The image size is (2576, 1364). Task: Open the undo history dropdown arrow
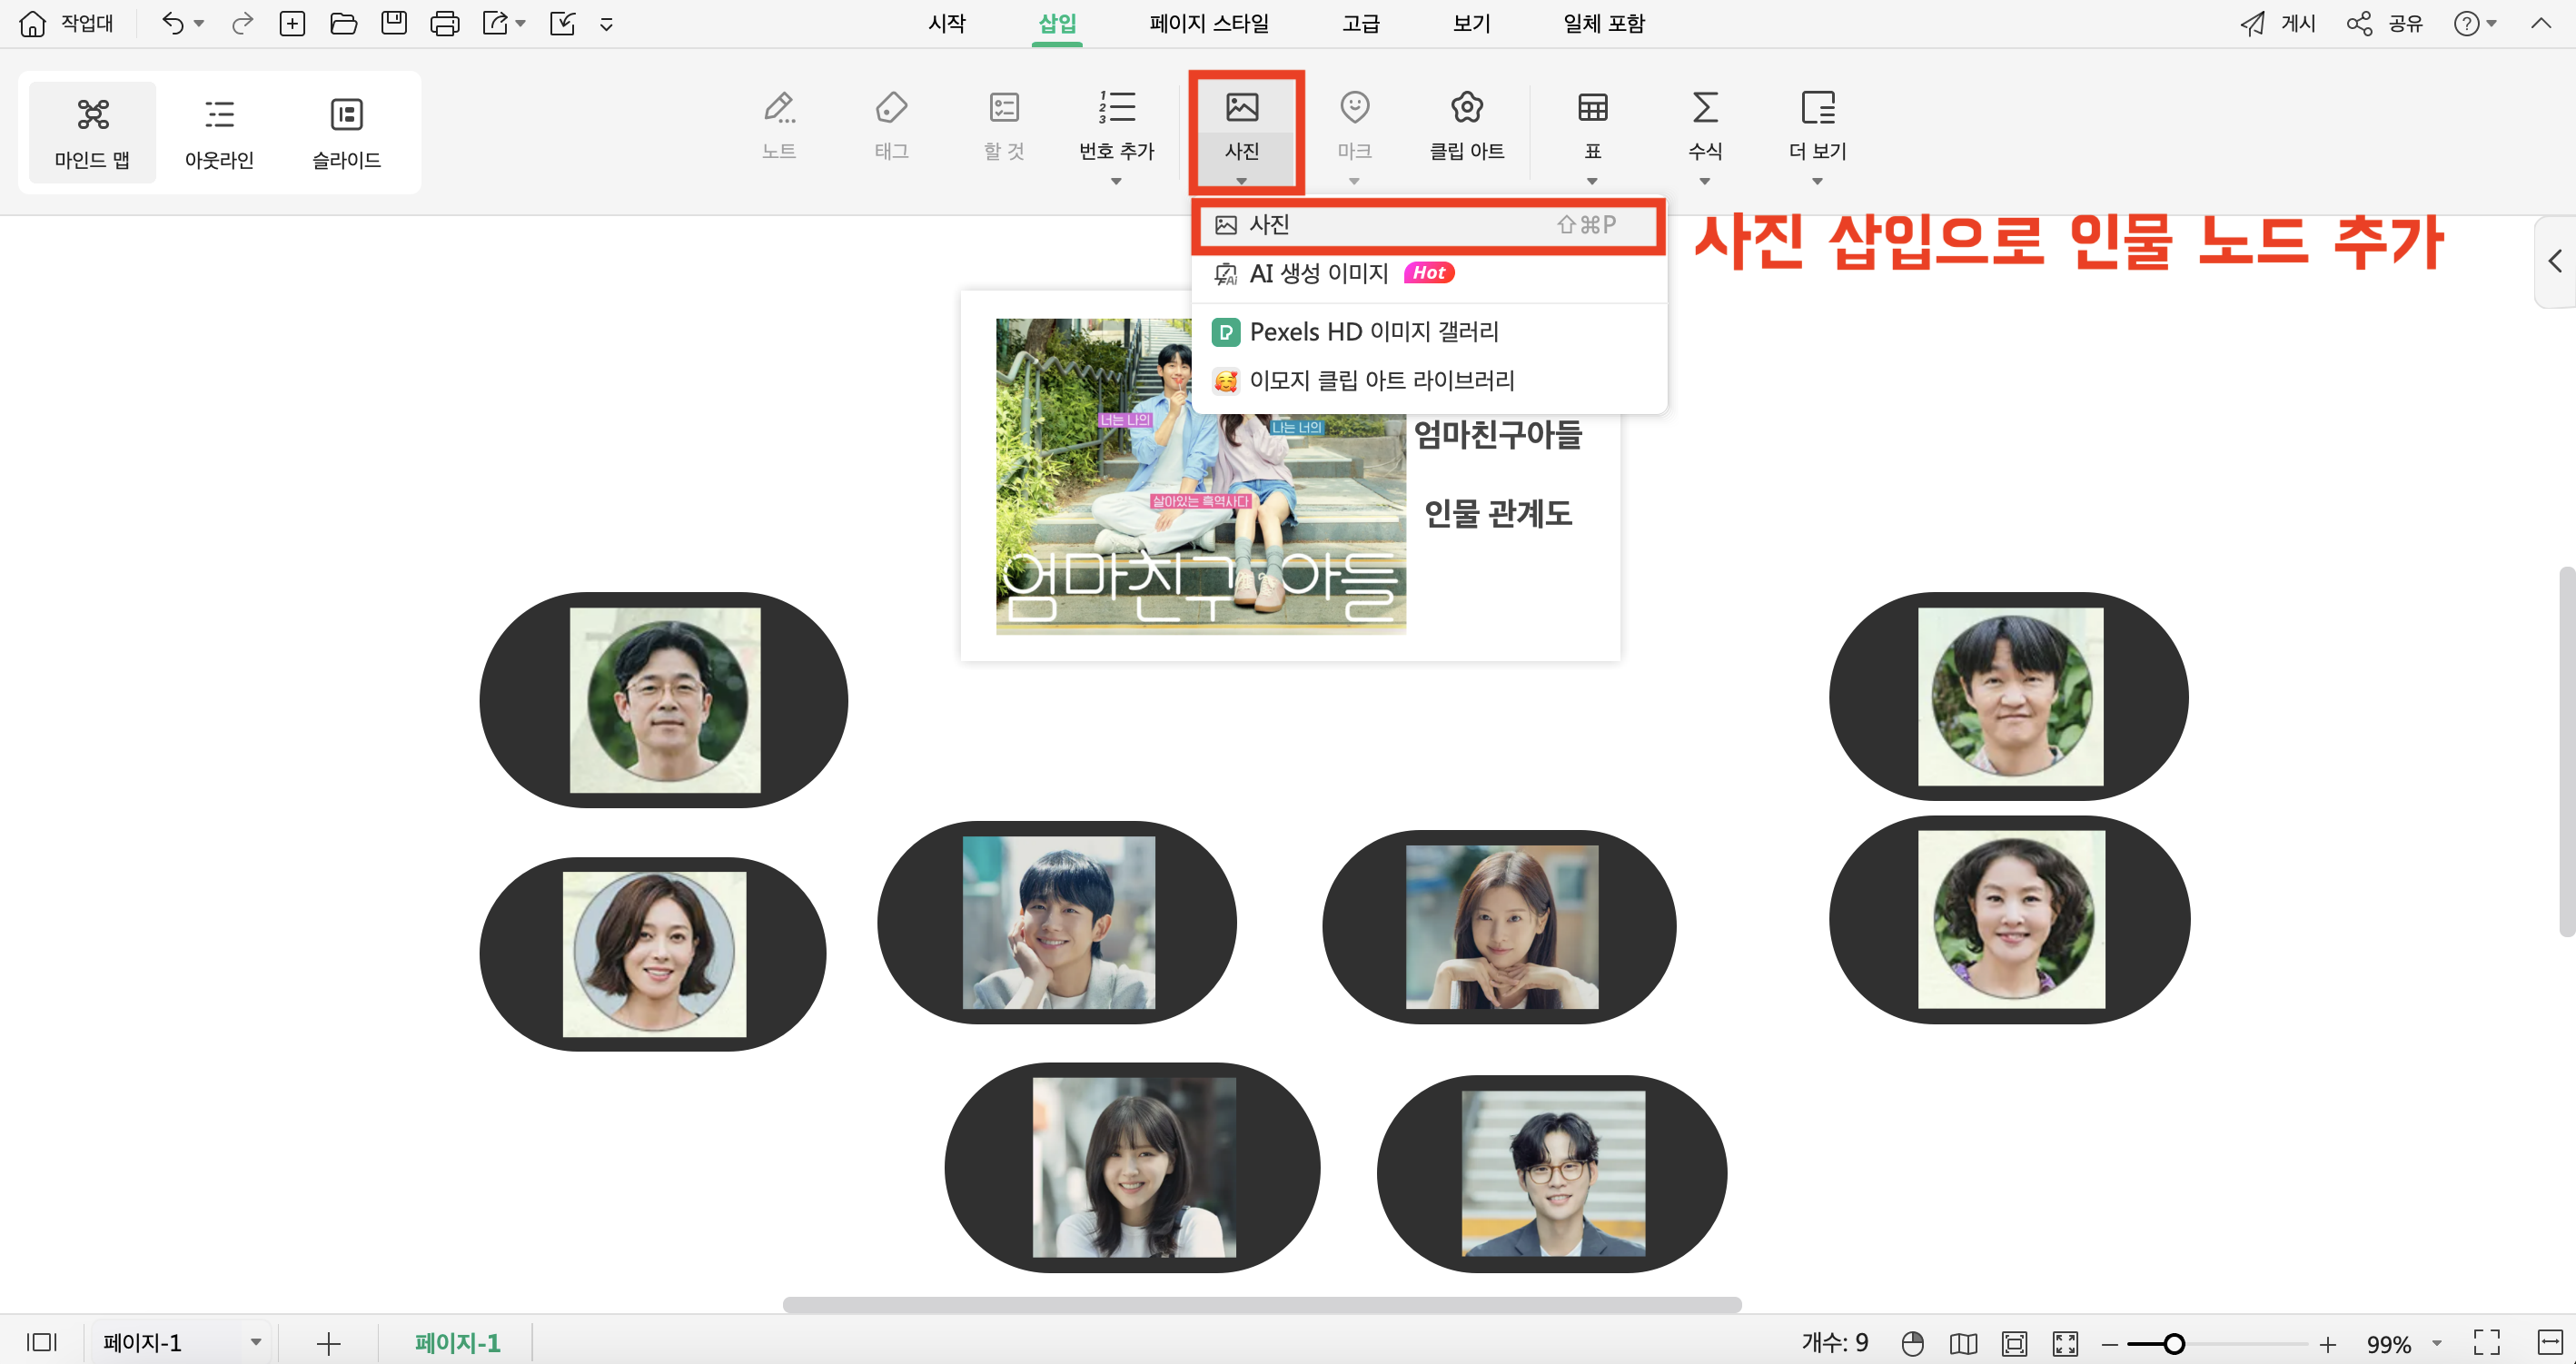point(199,23)
